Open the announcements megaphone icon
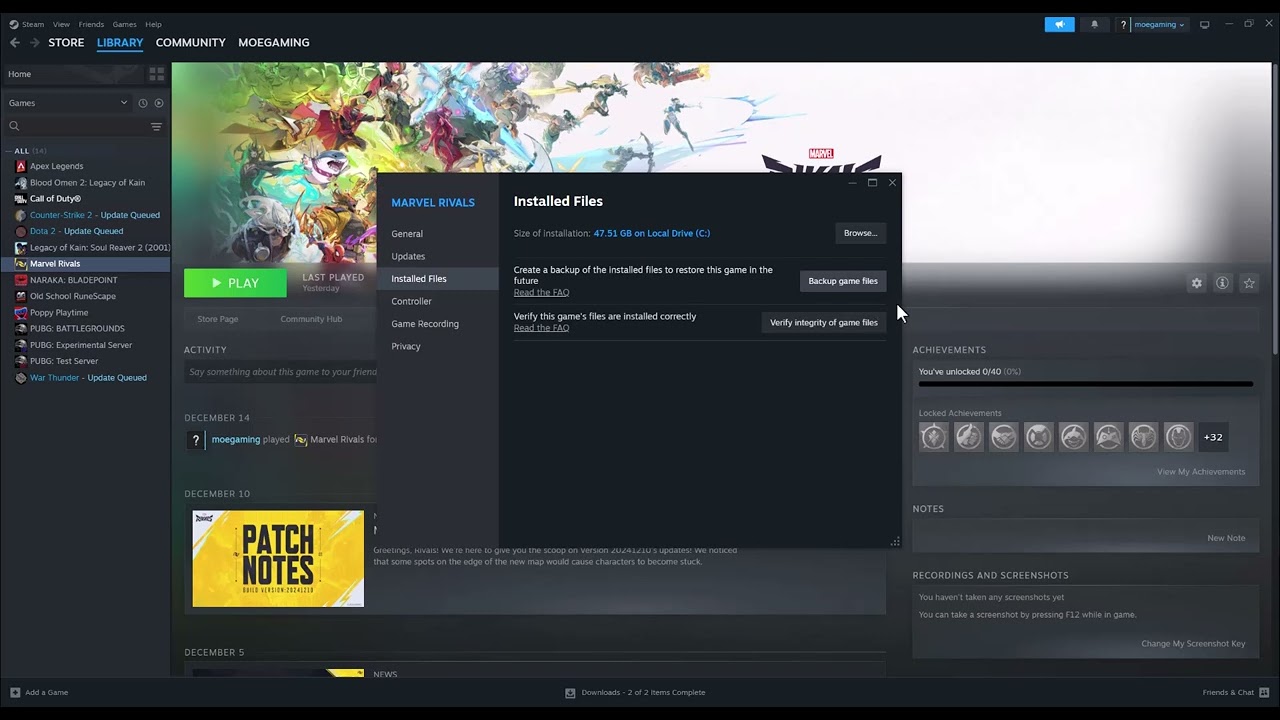This screenshot has height=720, width=1280. tap(1059, 24)
